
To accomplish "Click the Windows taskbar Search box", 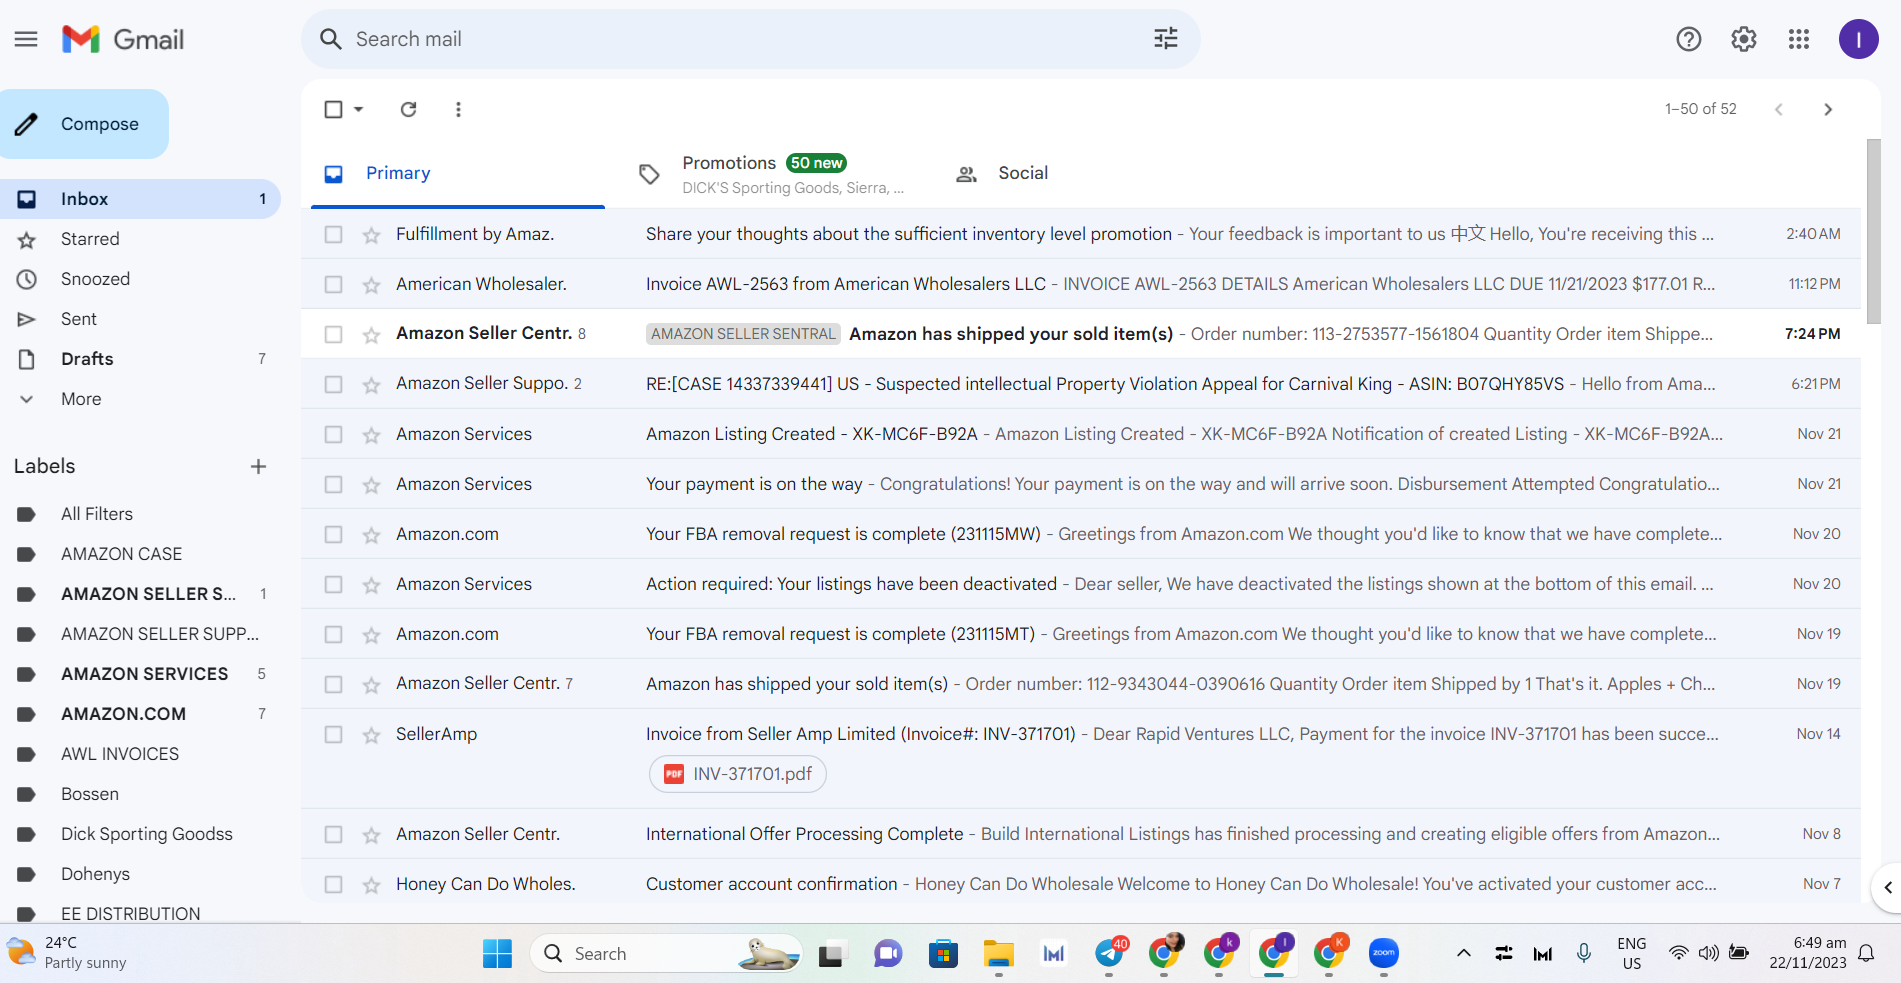I will pyautogui.click(x=666, y=954).
